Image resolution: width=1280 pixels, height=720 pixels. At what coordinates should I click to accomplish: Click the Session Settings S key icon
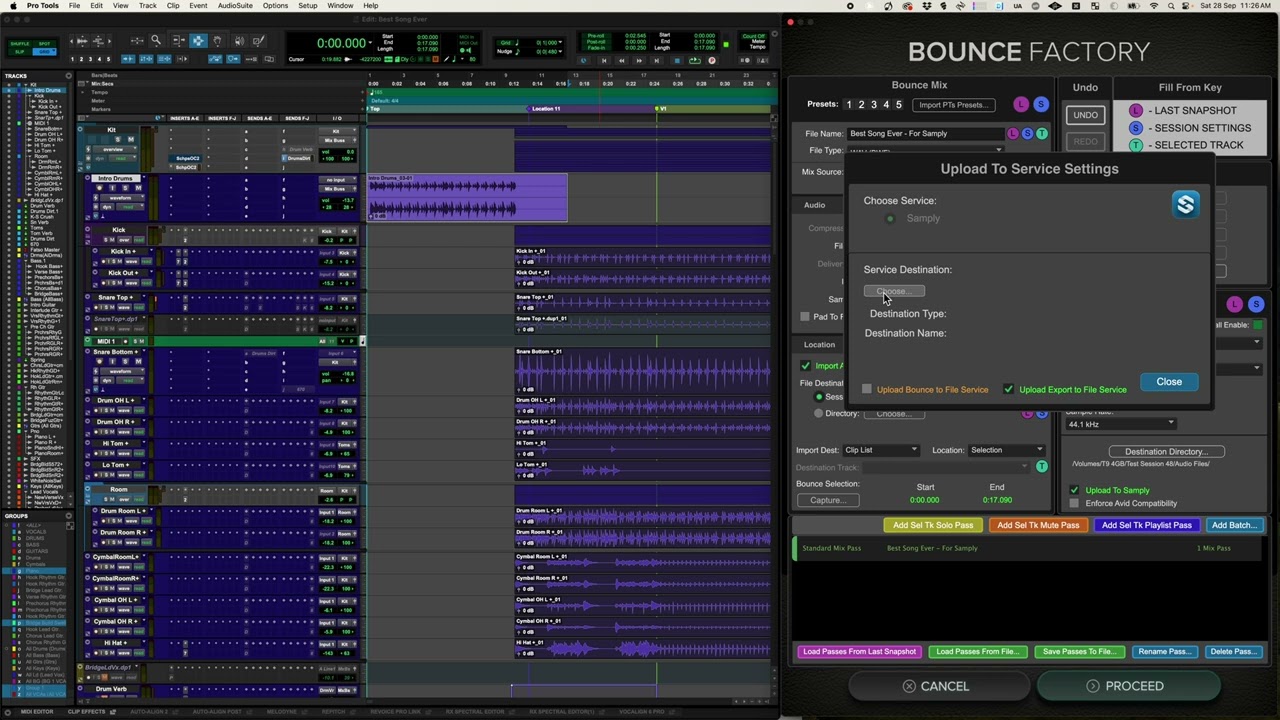pyautogui.click(x=1135, y=128)
